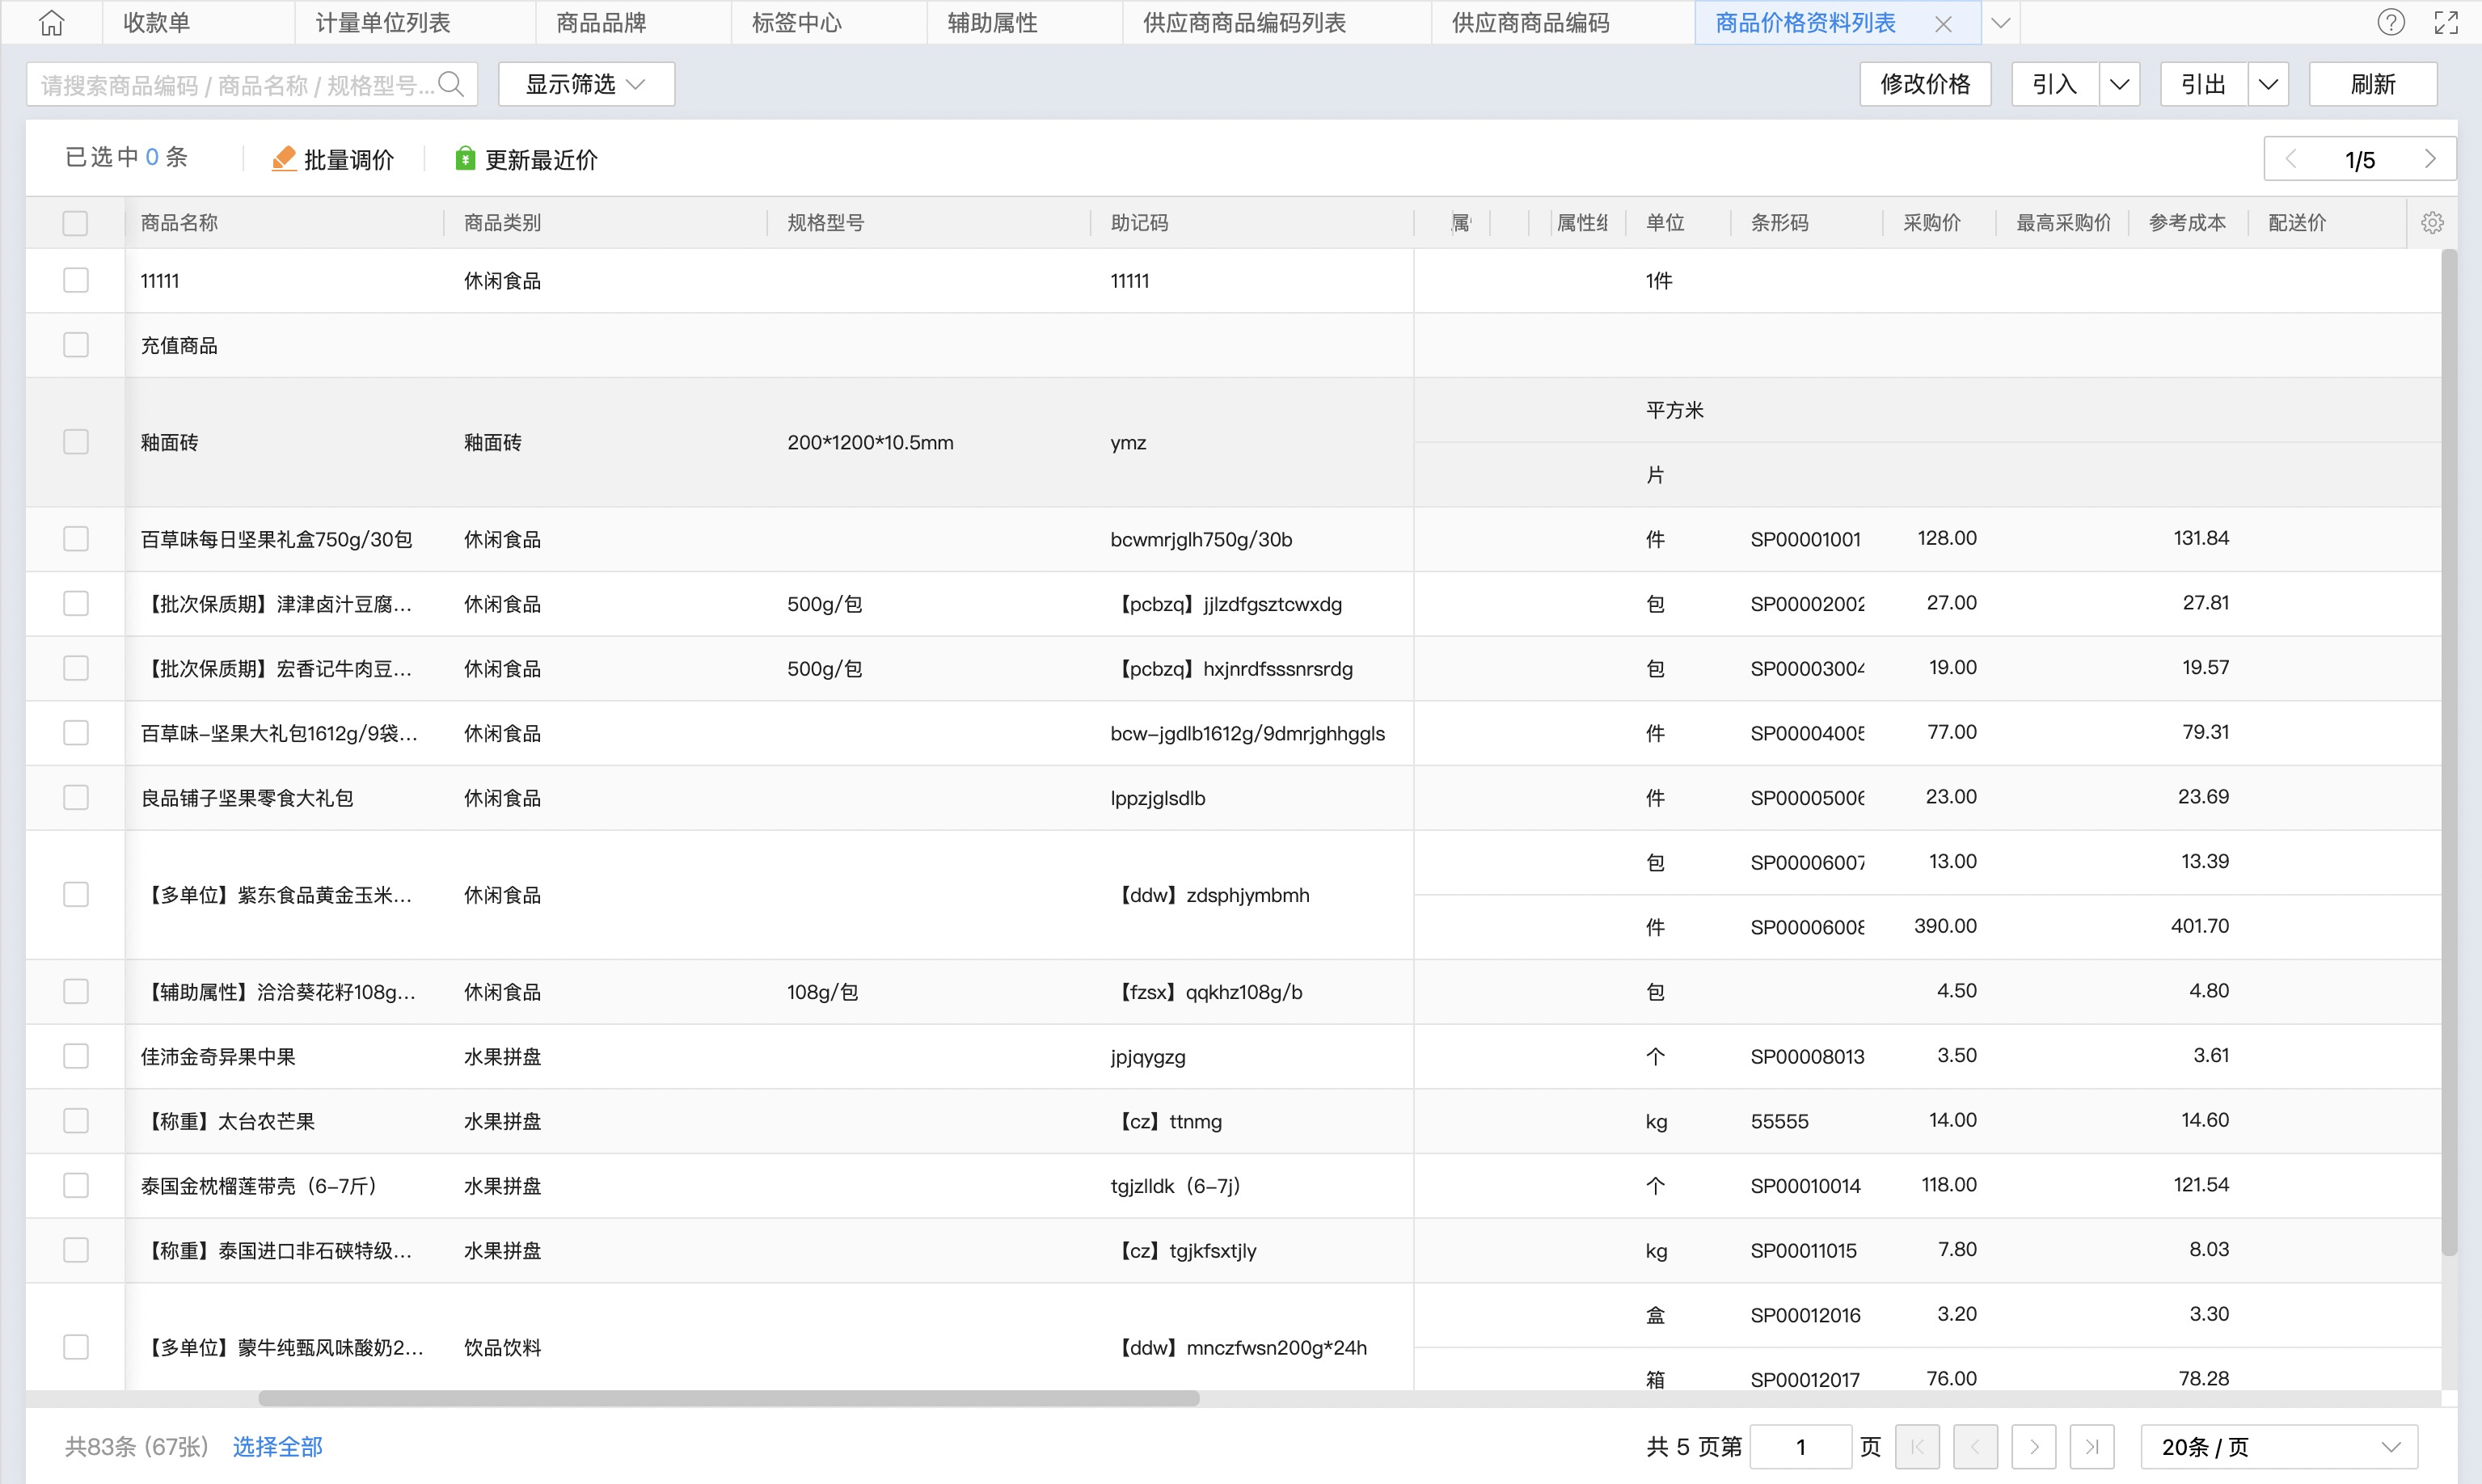The image size is (2482, 1484).
Task: Switch to the 辅助属性 tab
Action: tap(992, 23)
